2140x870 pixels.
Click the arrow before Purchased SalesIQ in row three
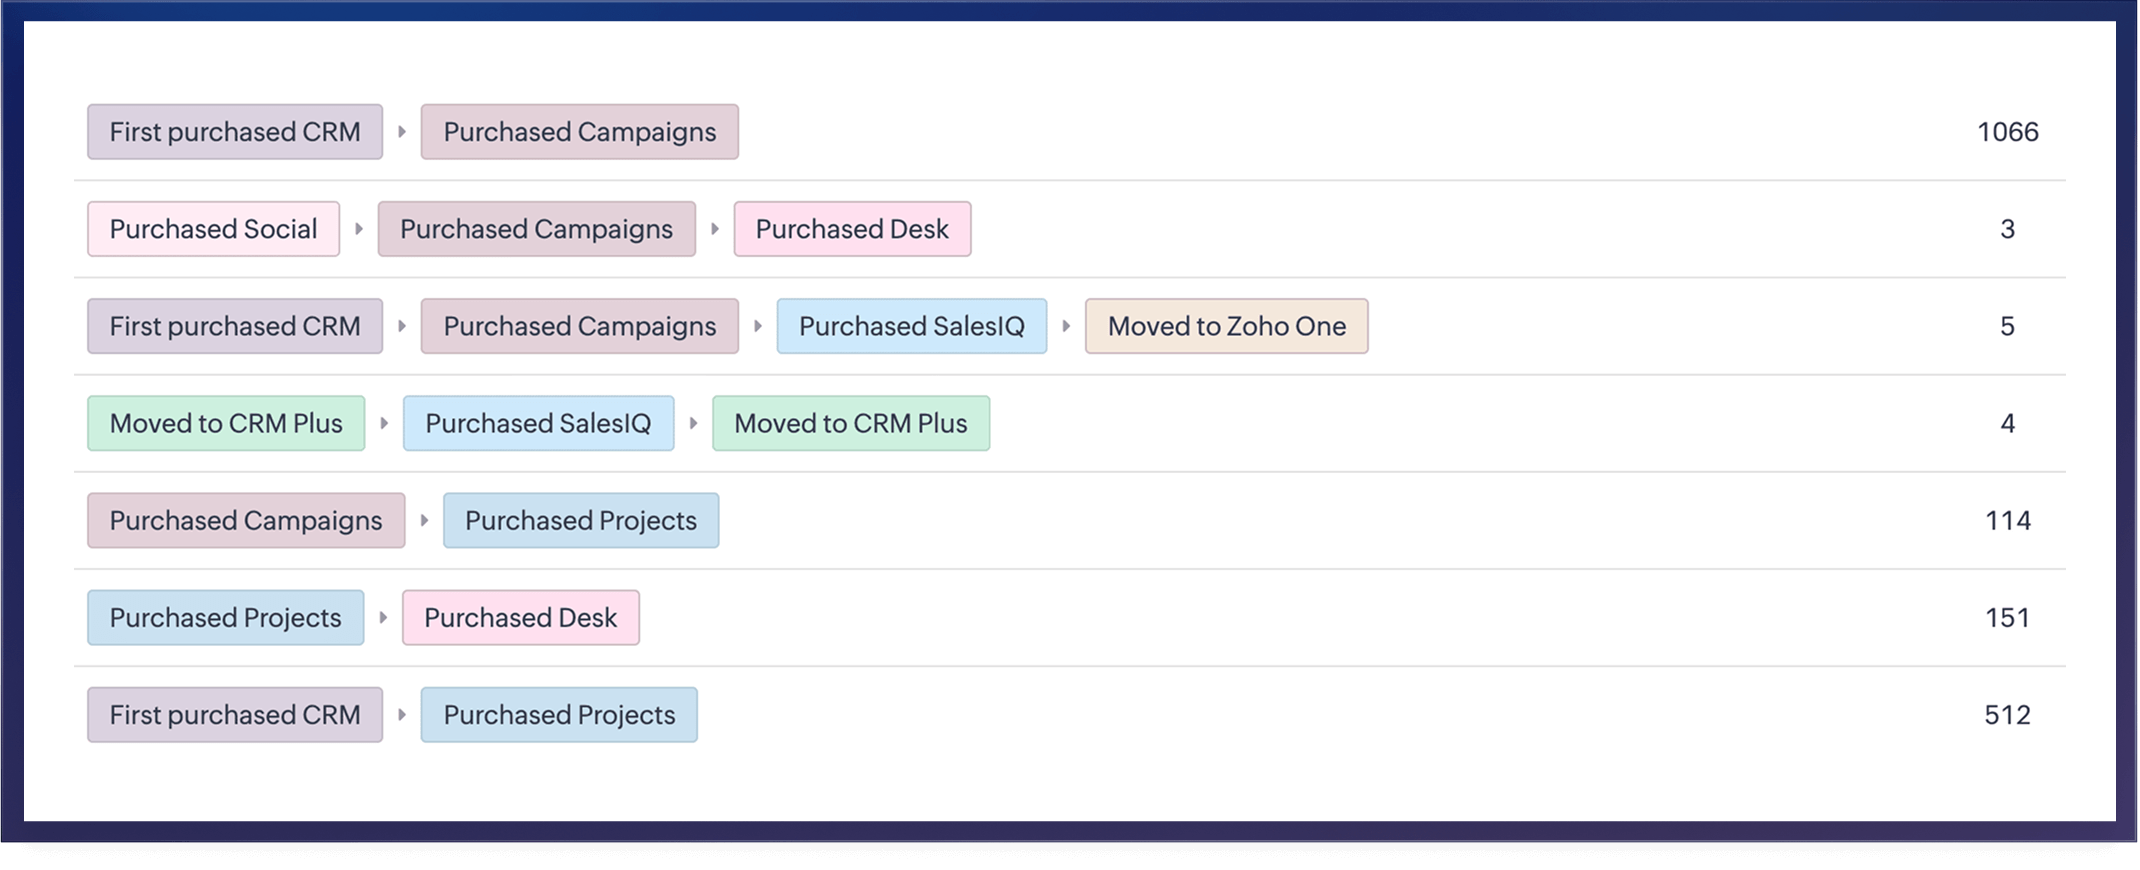pyautogui.click(x=758, y=326)
